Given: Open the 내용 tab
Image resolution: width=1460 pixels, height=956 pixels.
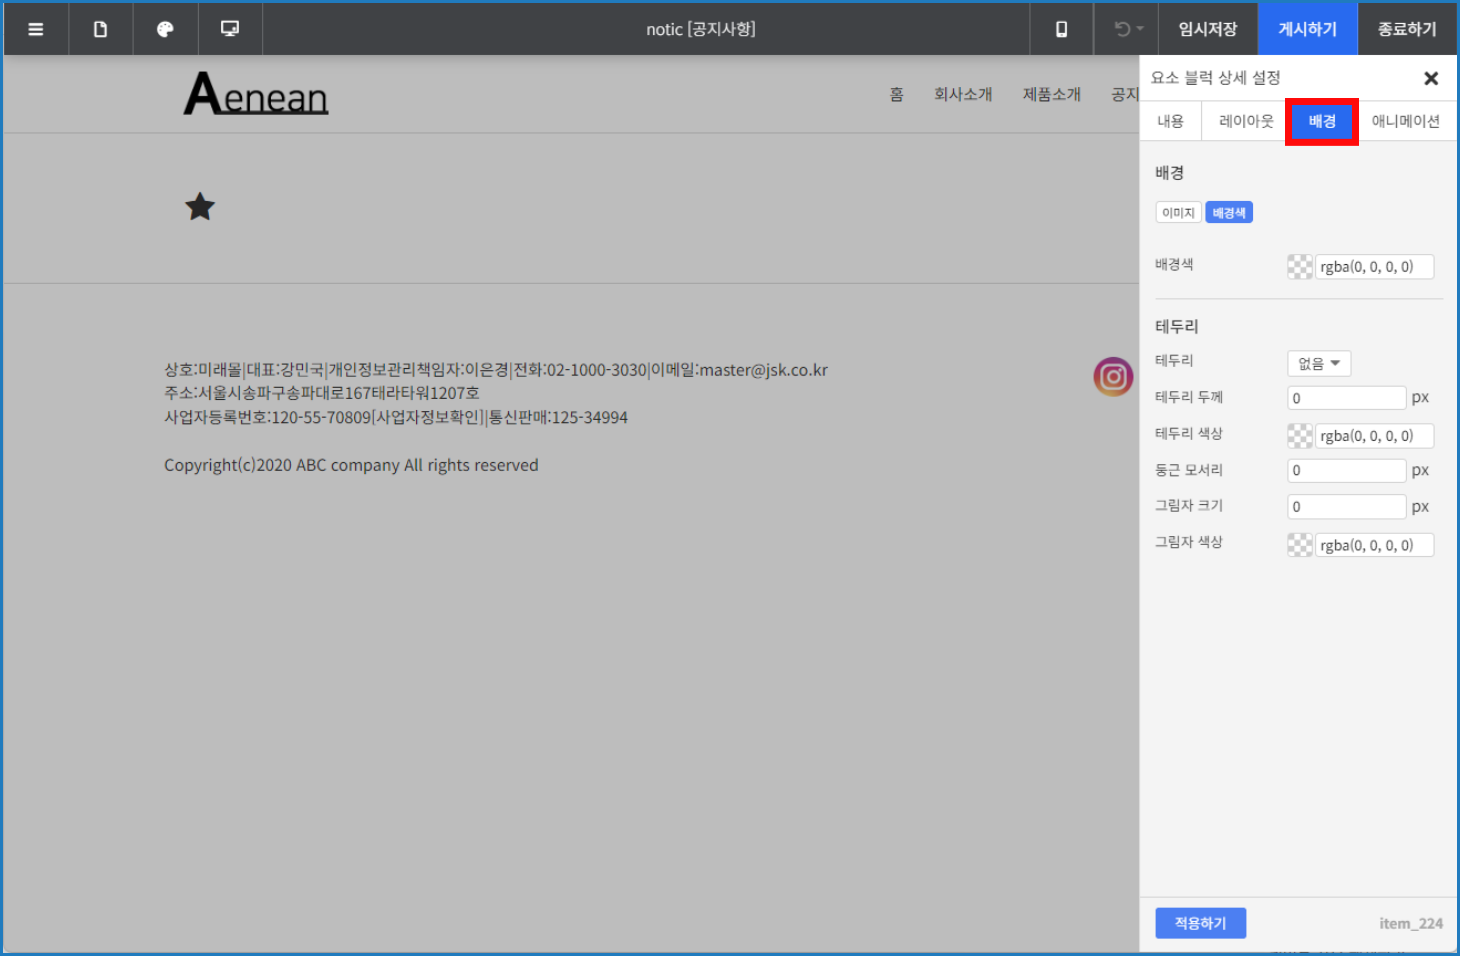Looking at the screenshot, I should (x=1170, y=121).
